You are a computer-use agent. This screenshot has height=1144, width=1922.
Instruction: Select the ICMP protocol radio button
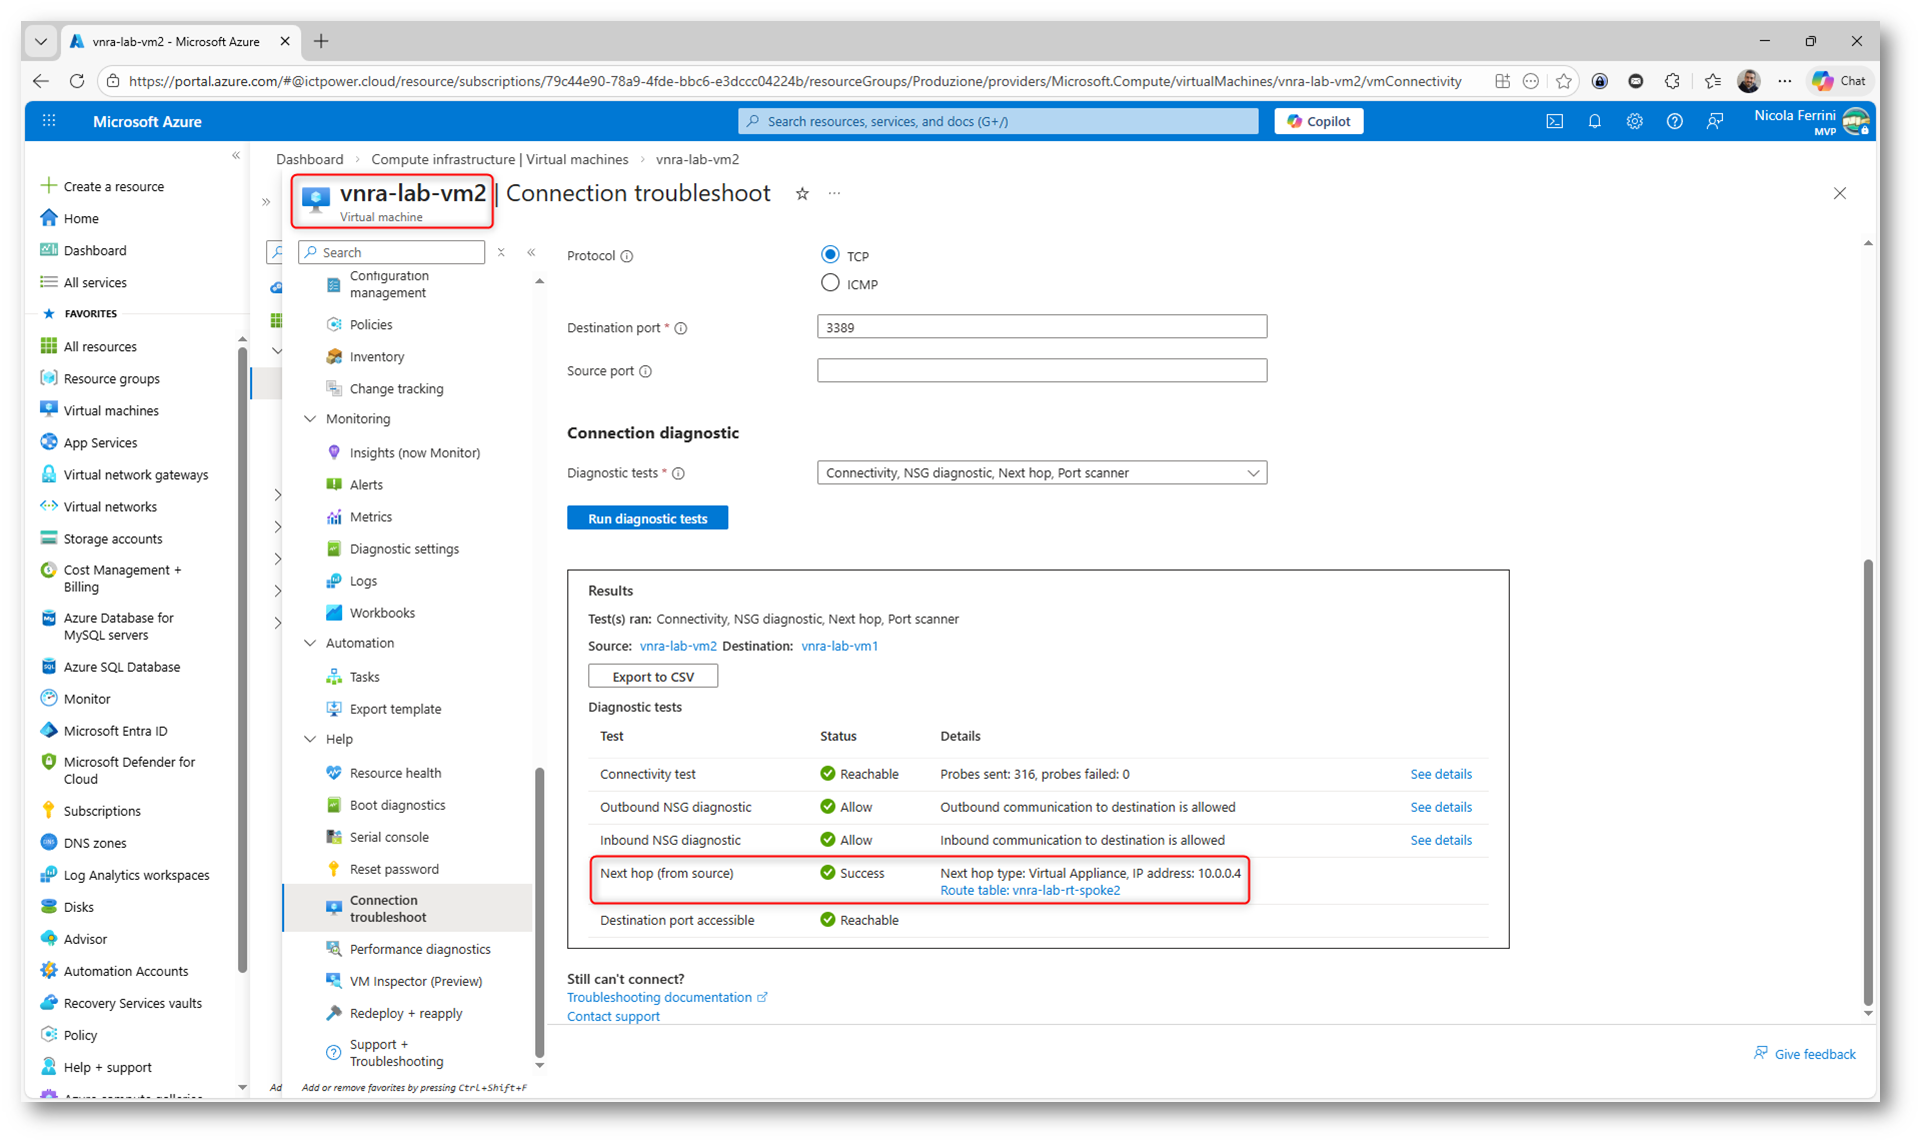(830, 283)
